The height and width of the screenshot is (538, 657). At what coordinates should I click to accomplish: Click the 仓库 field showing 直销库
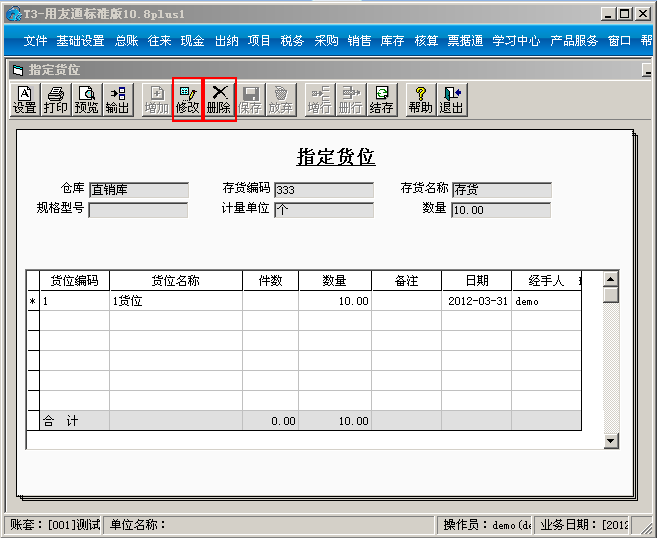[x=139, y=190]
